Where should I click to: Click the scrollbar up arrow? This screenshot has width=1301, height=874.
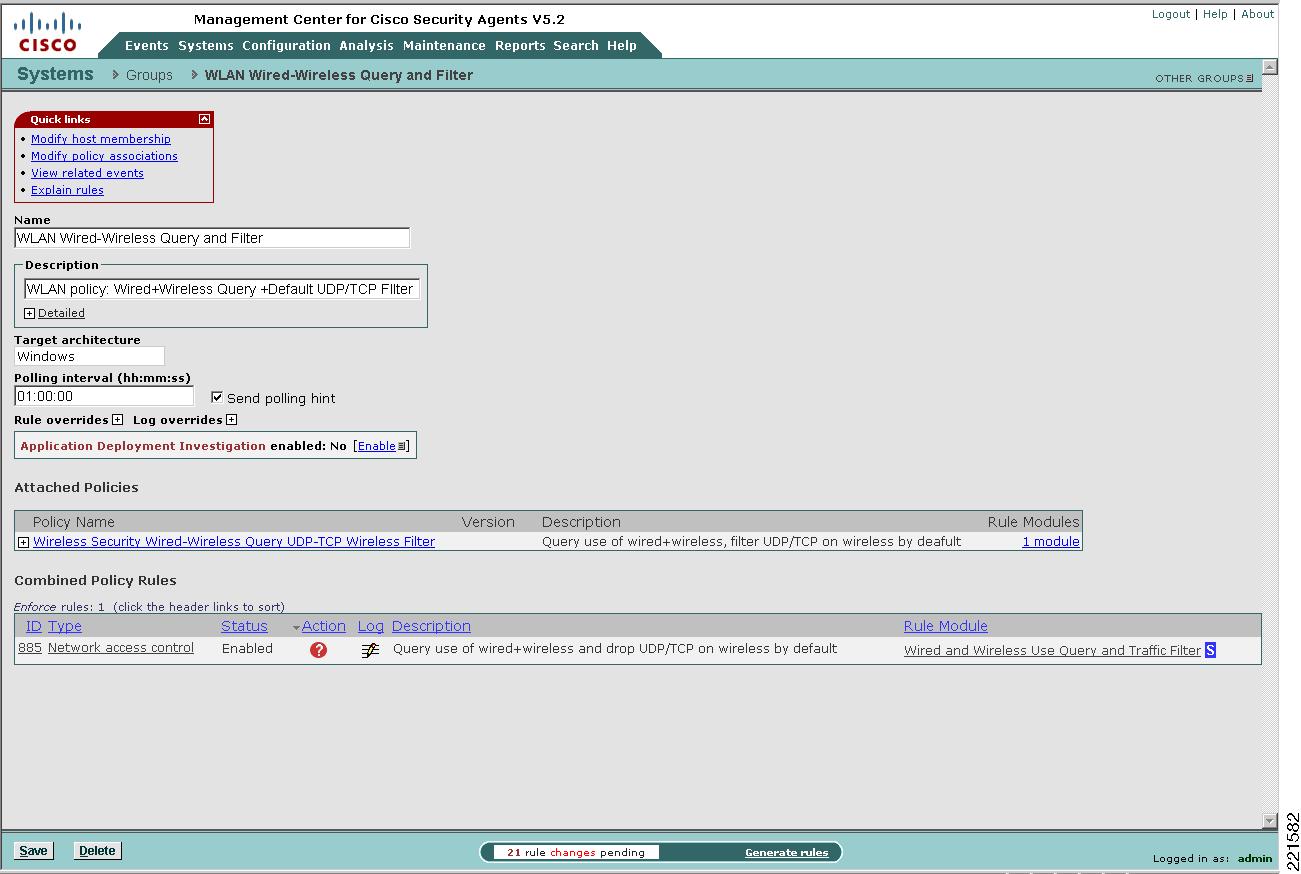click(x=1270, y=68)
